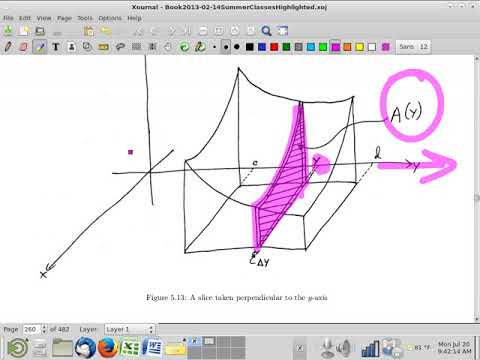Click the page number field showing 260
Image resolution: width=480 pixels, height=360 pixels.
click(x=32, y=329)
